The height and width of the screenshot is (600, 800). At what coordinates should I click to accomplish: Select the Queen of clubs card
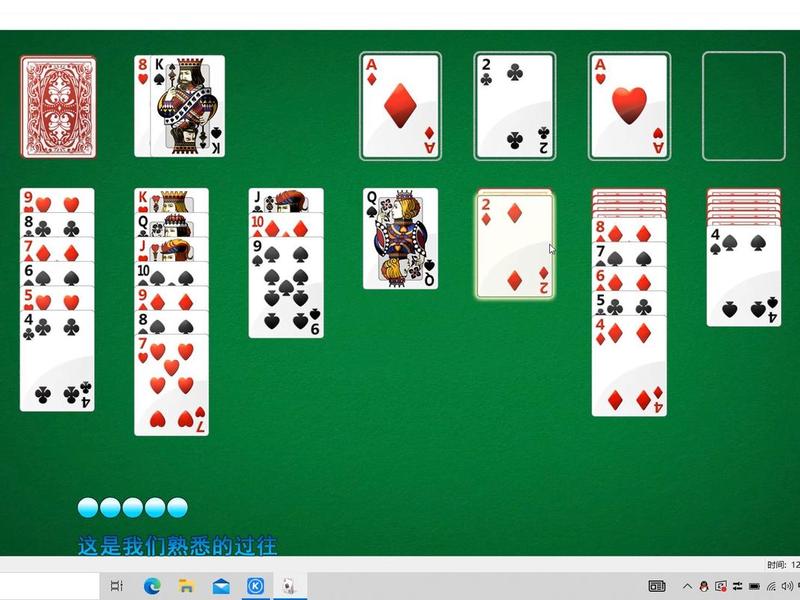pyautogui.click(x=171, y=224)
